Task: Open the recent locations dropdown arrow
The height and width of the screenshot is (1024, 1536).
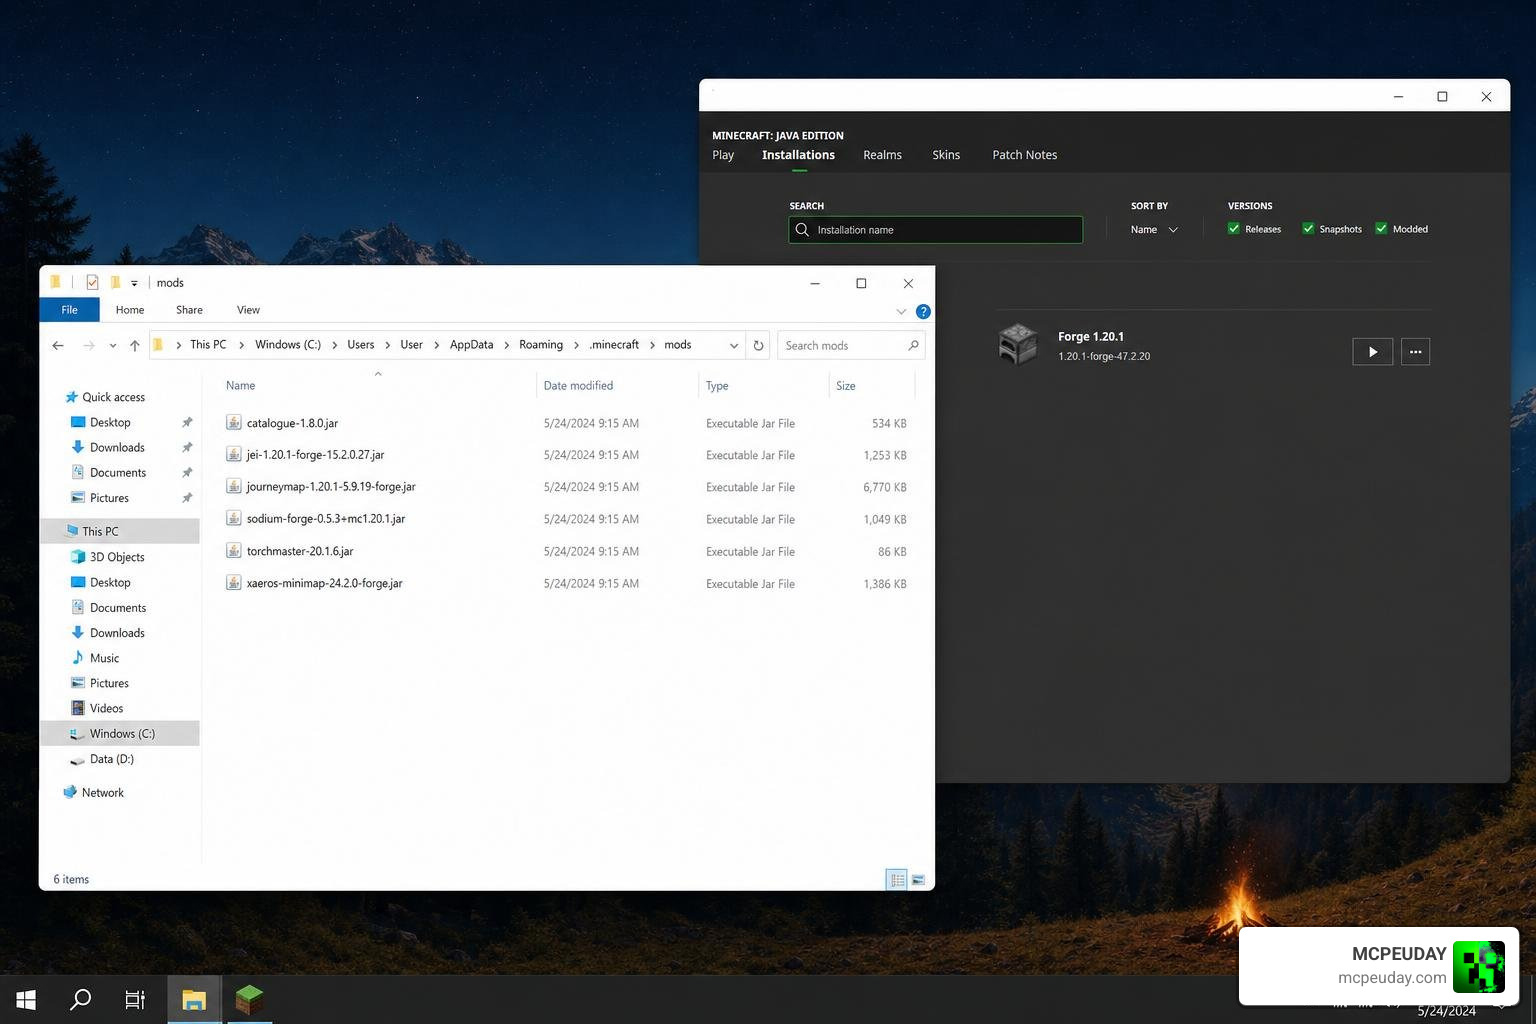Action: click(112, 346)
